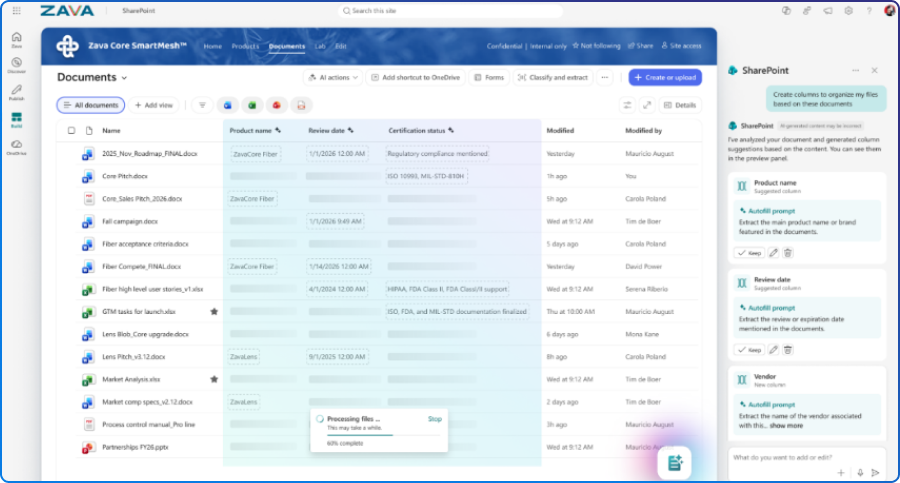The image size is (900, 483).
Task: Filter by PowerPoint file type icon
Action: pos(277,105)
